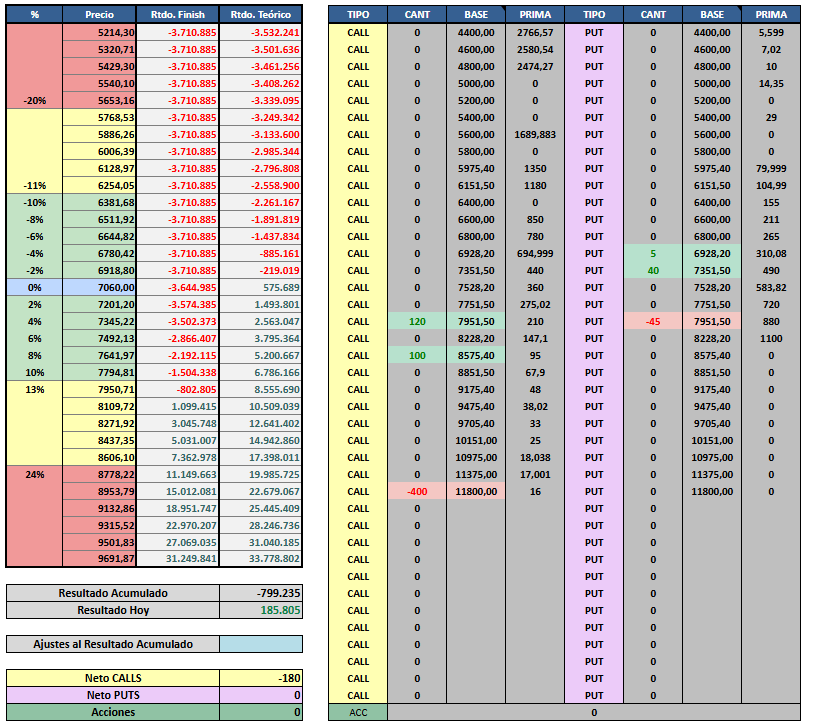This screenshot has height=723, width=813.
Task: Click CALL prima 694,999
Action: (x=535, y=254)
